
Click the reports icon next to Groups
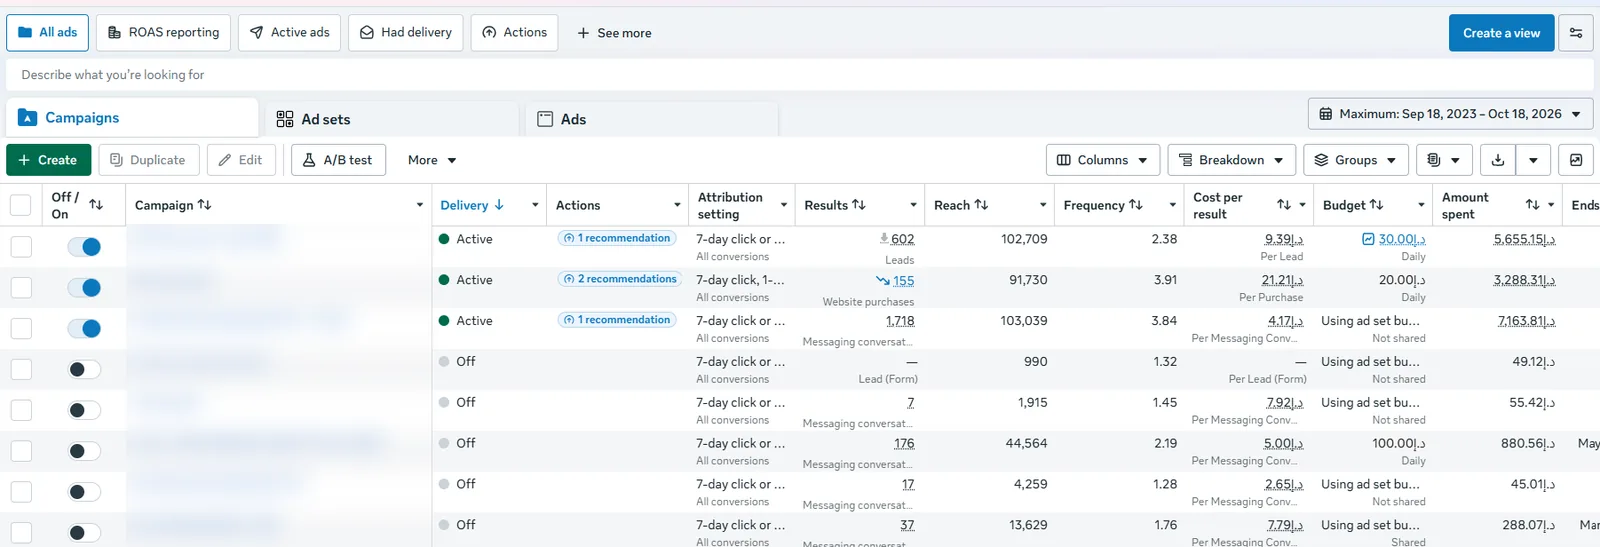tap(1434, 160)
